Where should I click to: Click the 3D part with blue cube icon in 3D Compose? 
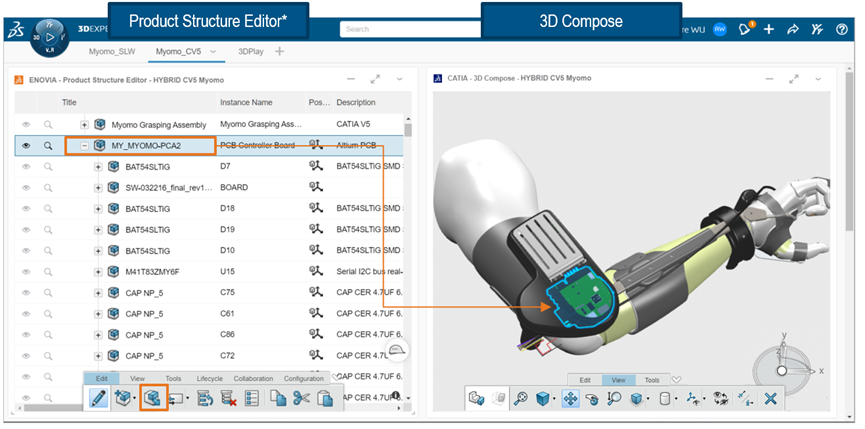tap(476, 398)
